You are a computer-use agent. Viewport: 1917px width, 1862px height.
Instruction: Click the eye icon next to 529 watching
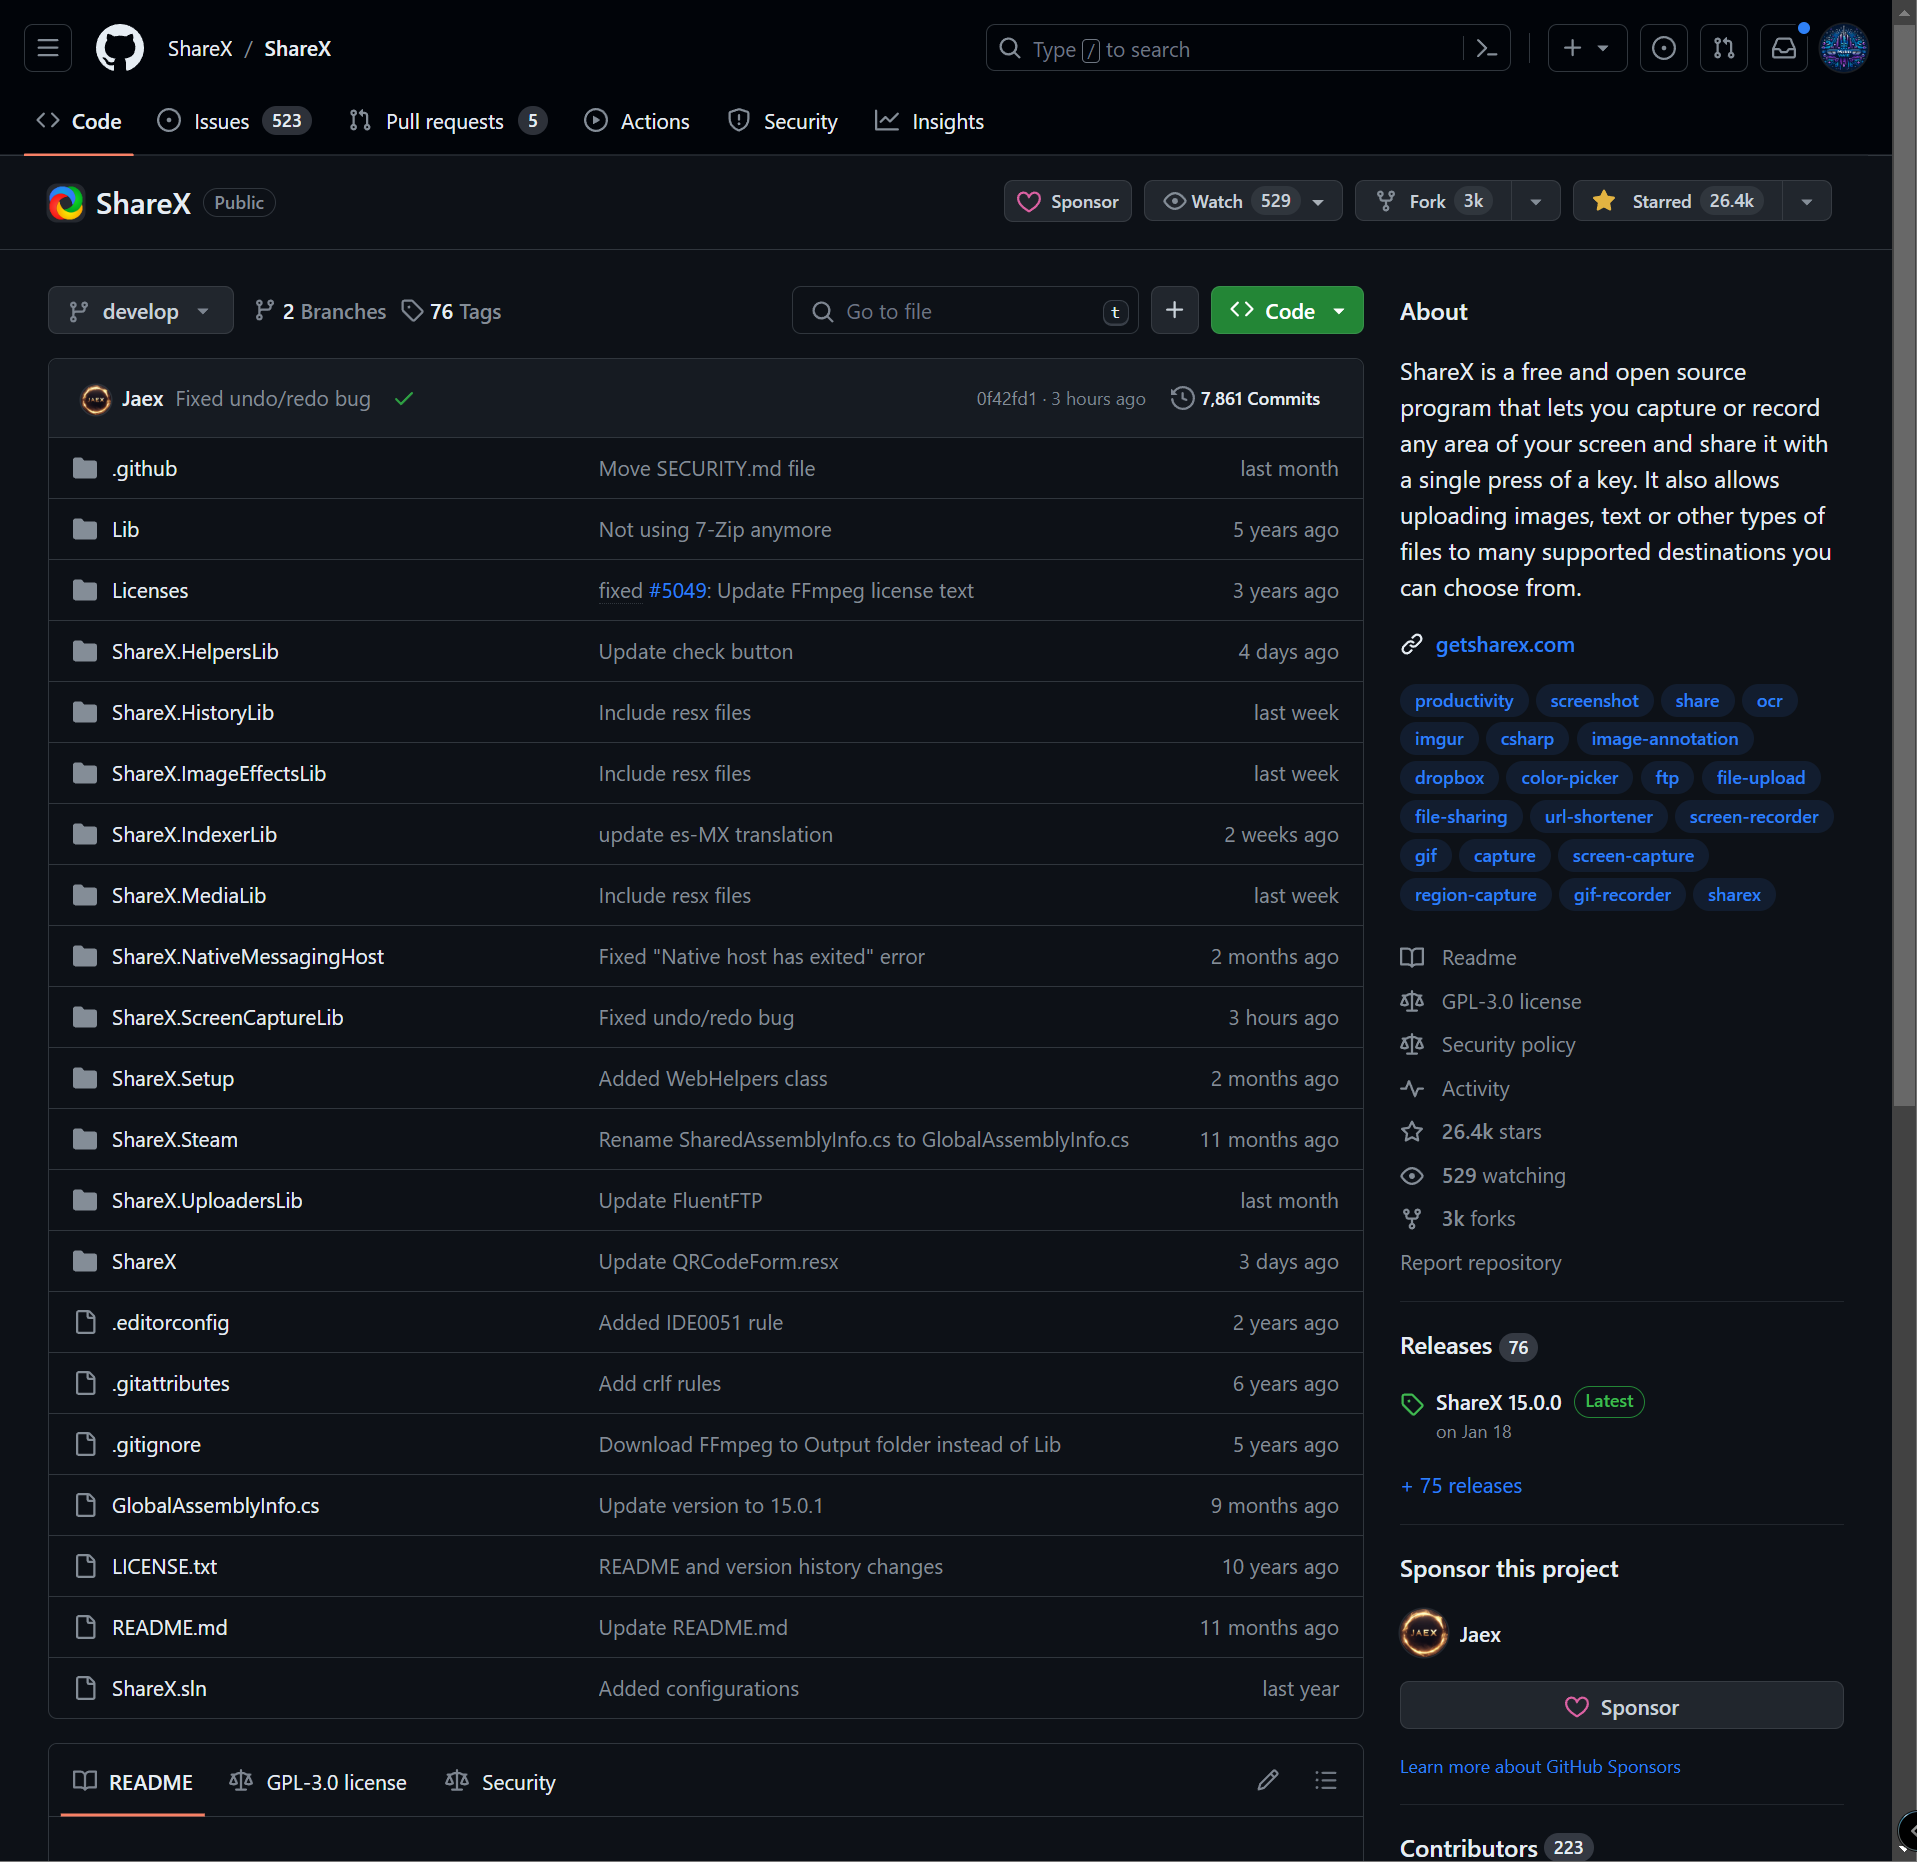pyautogui.click(x=1412, y=1175)
